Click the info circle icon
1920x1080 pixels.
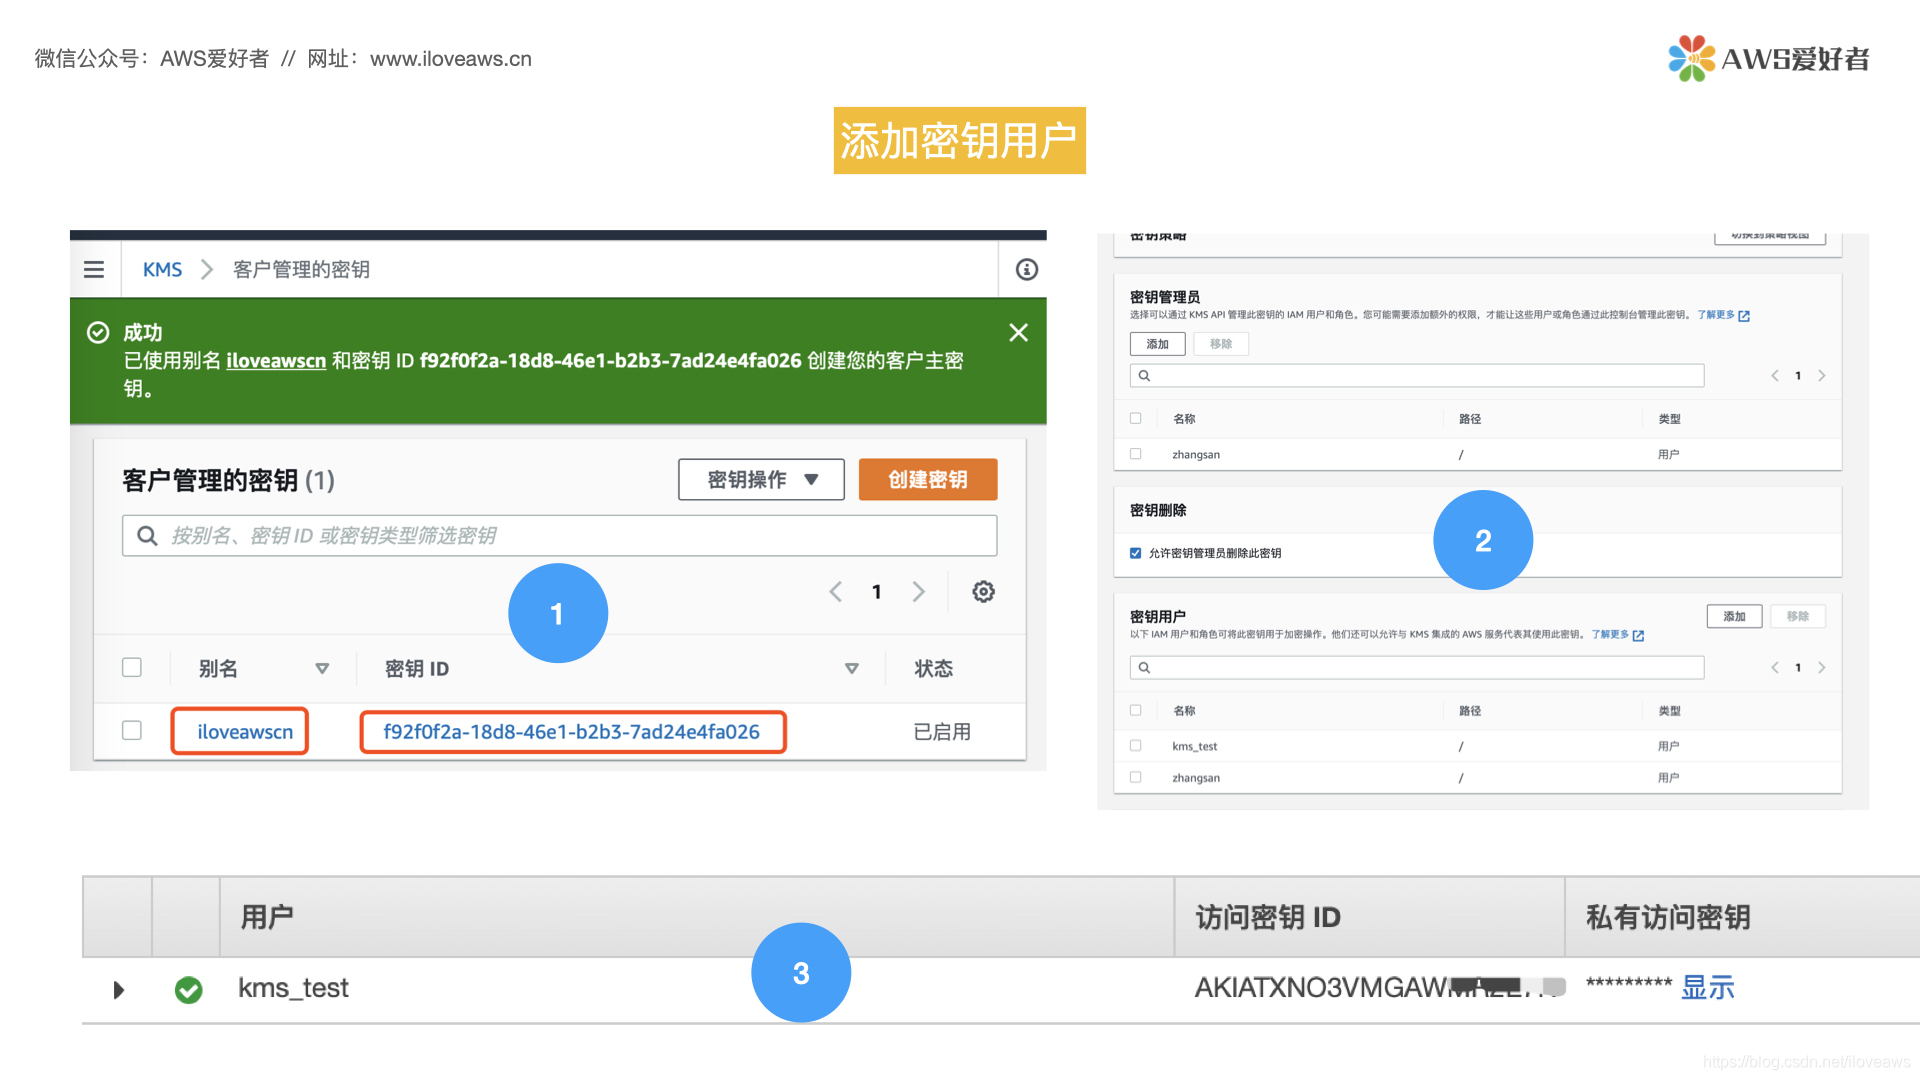click(1026, 270)
